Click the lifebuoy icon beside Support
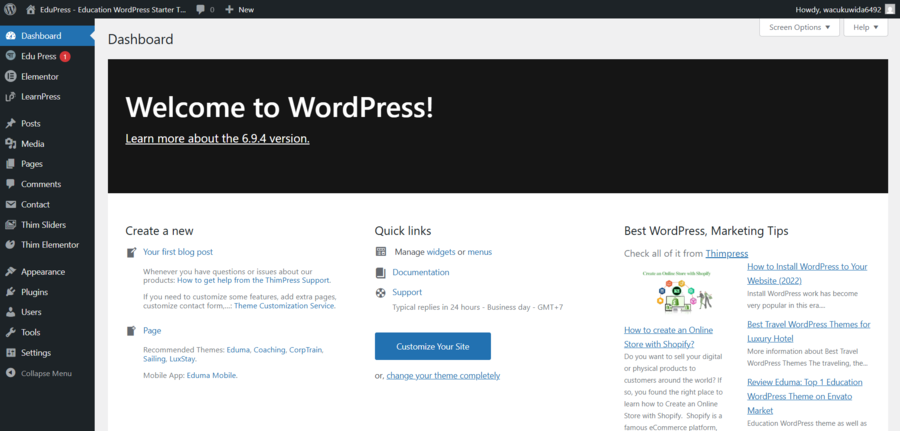Viewport: 900px width, 431px height. (x=381, y=293)
